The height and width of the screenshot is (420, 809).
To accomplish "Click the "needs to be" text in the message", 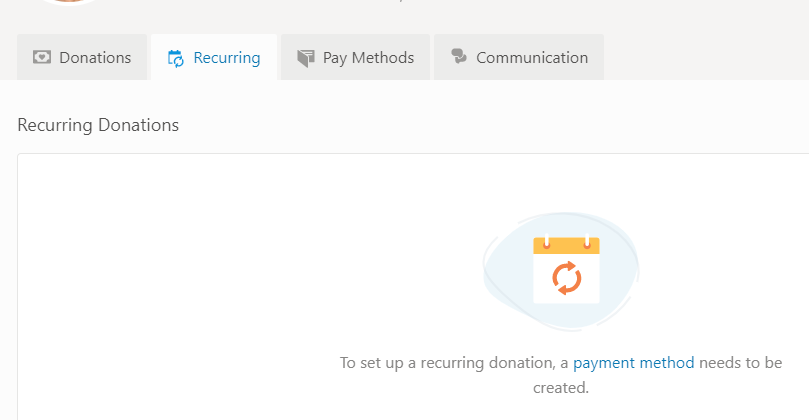I will pyautogui.click(x=741, y=363).
